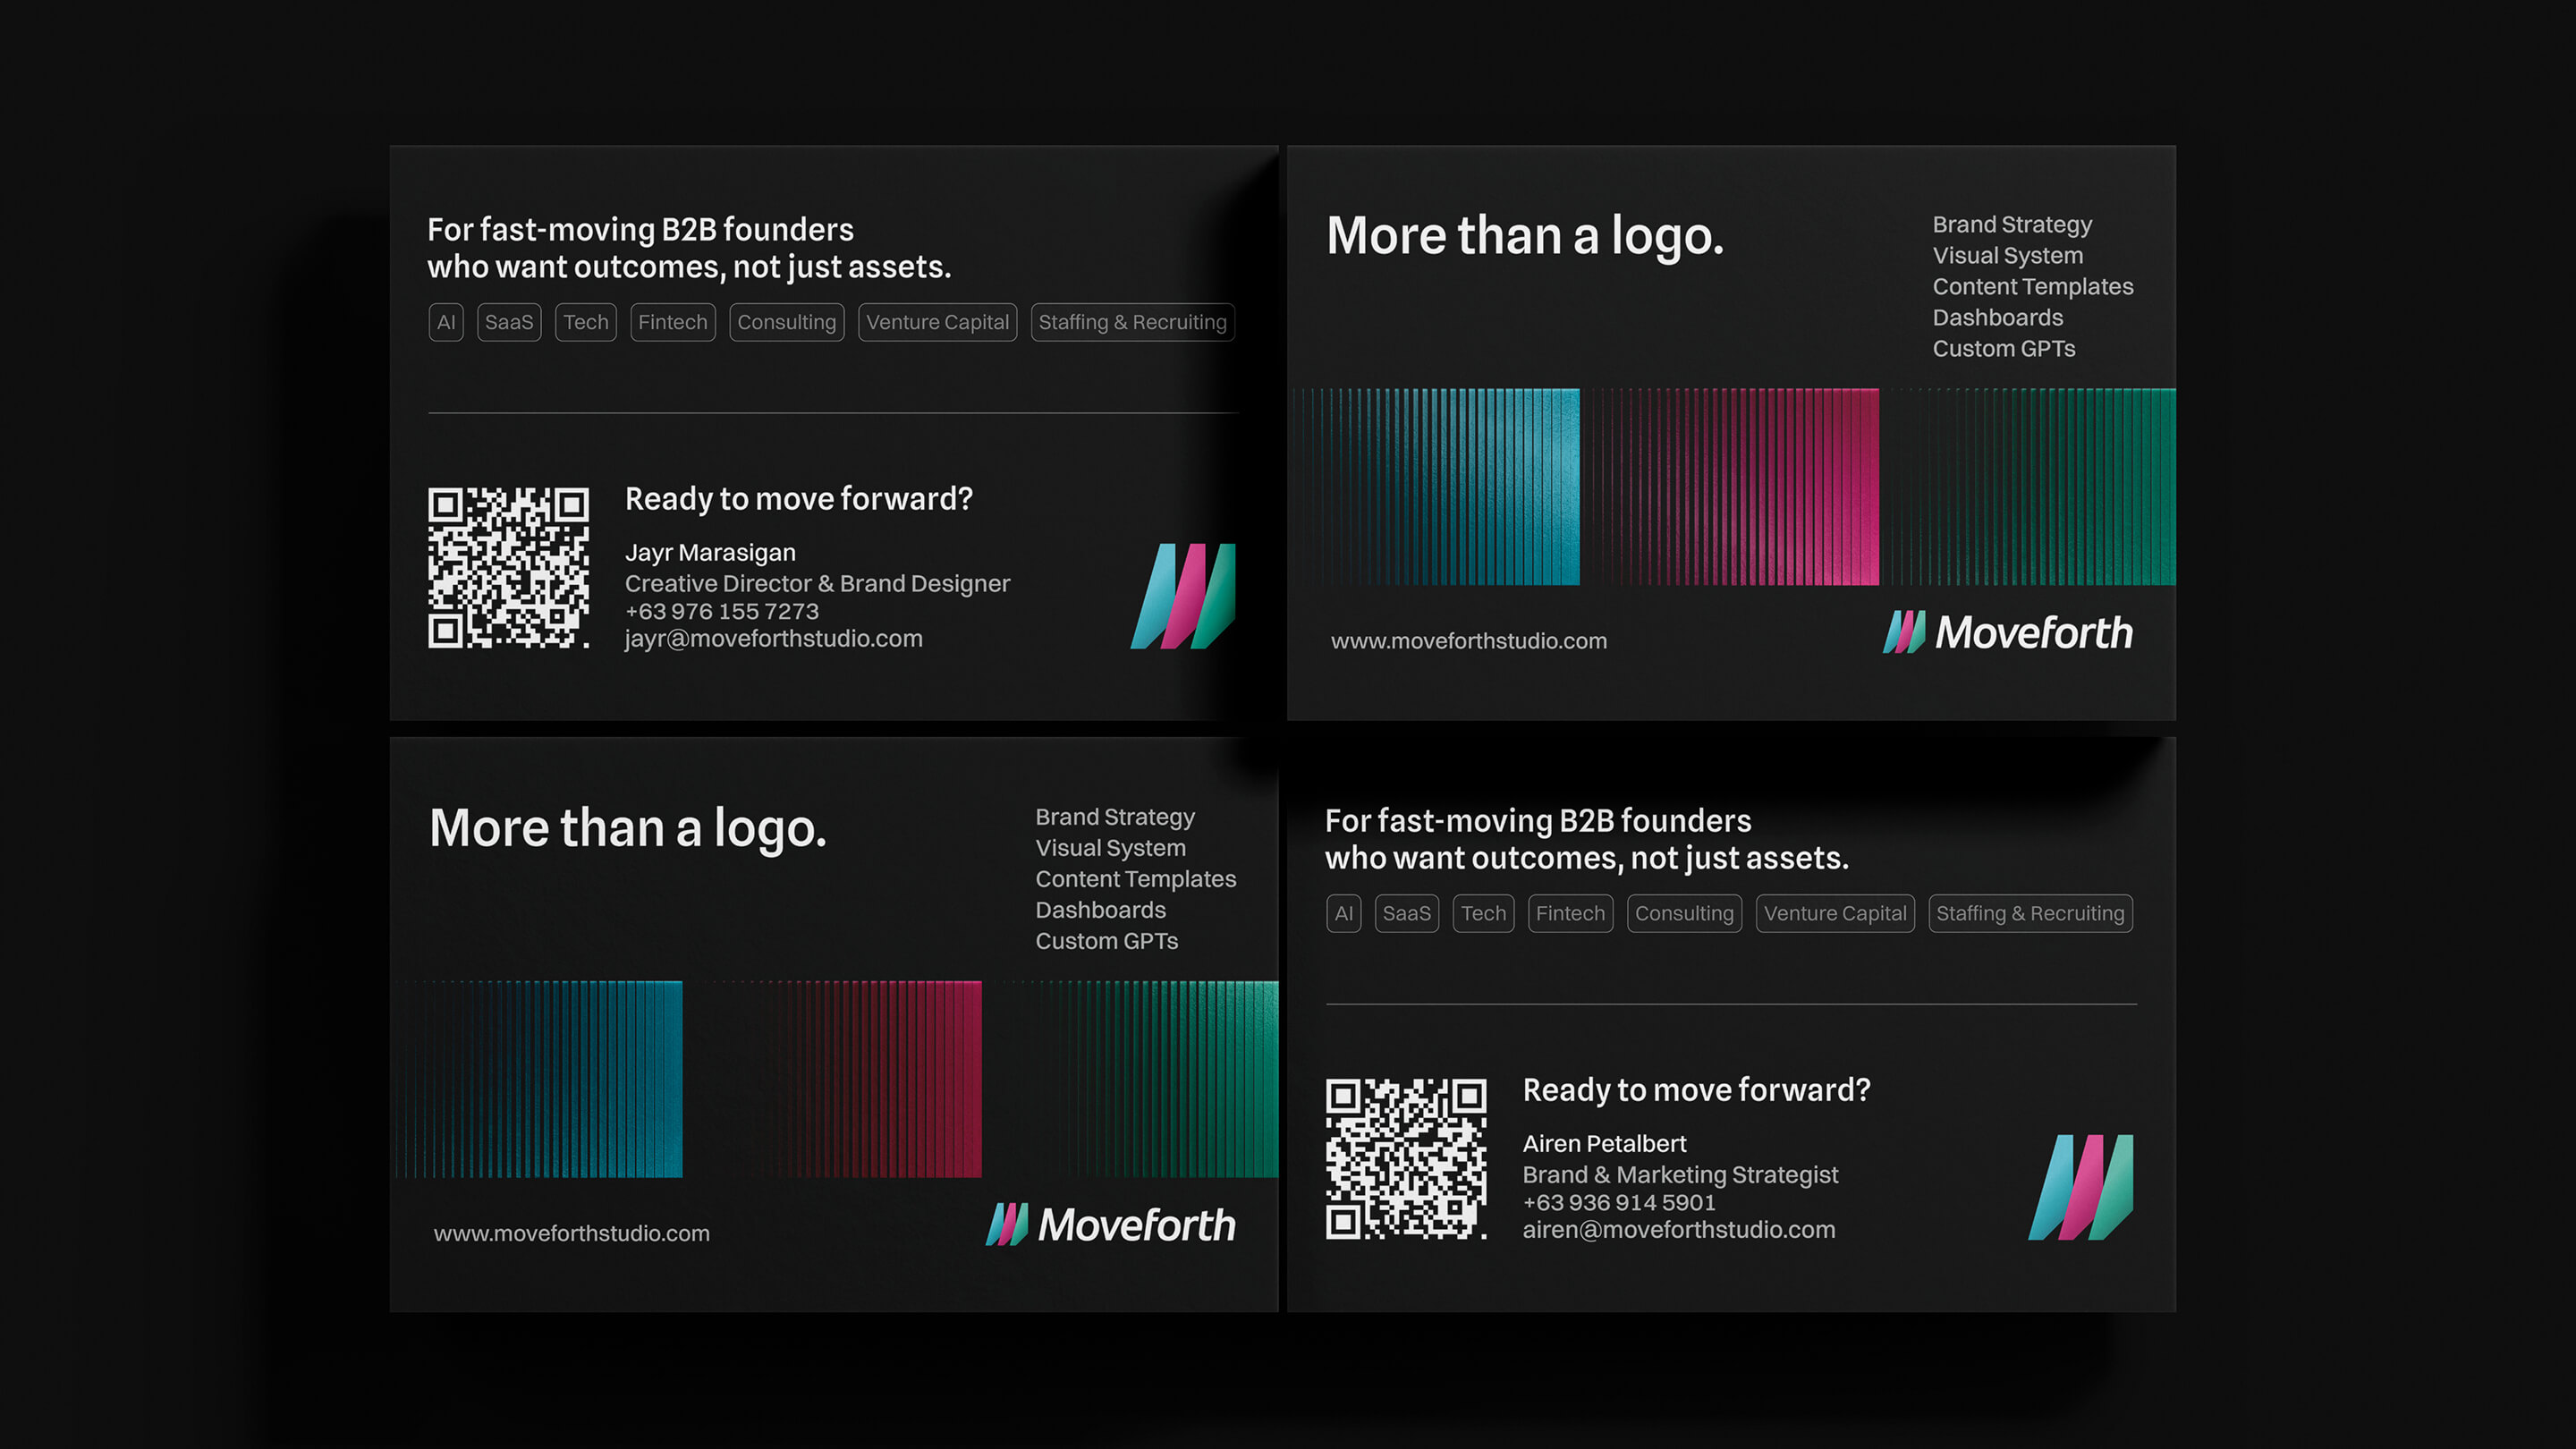
Task: Select the SaaS tag on top-left card
Action: (509, 322)
